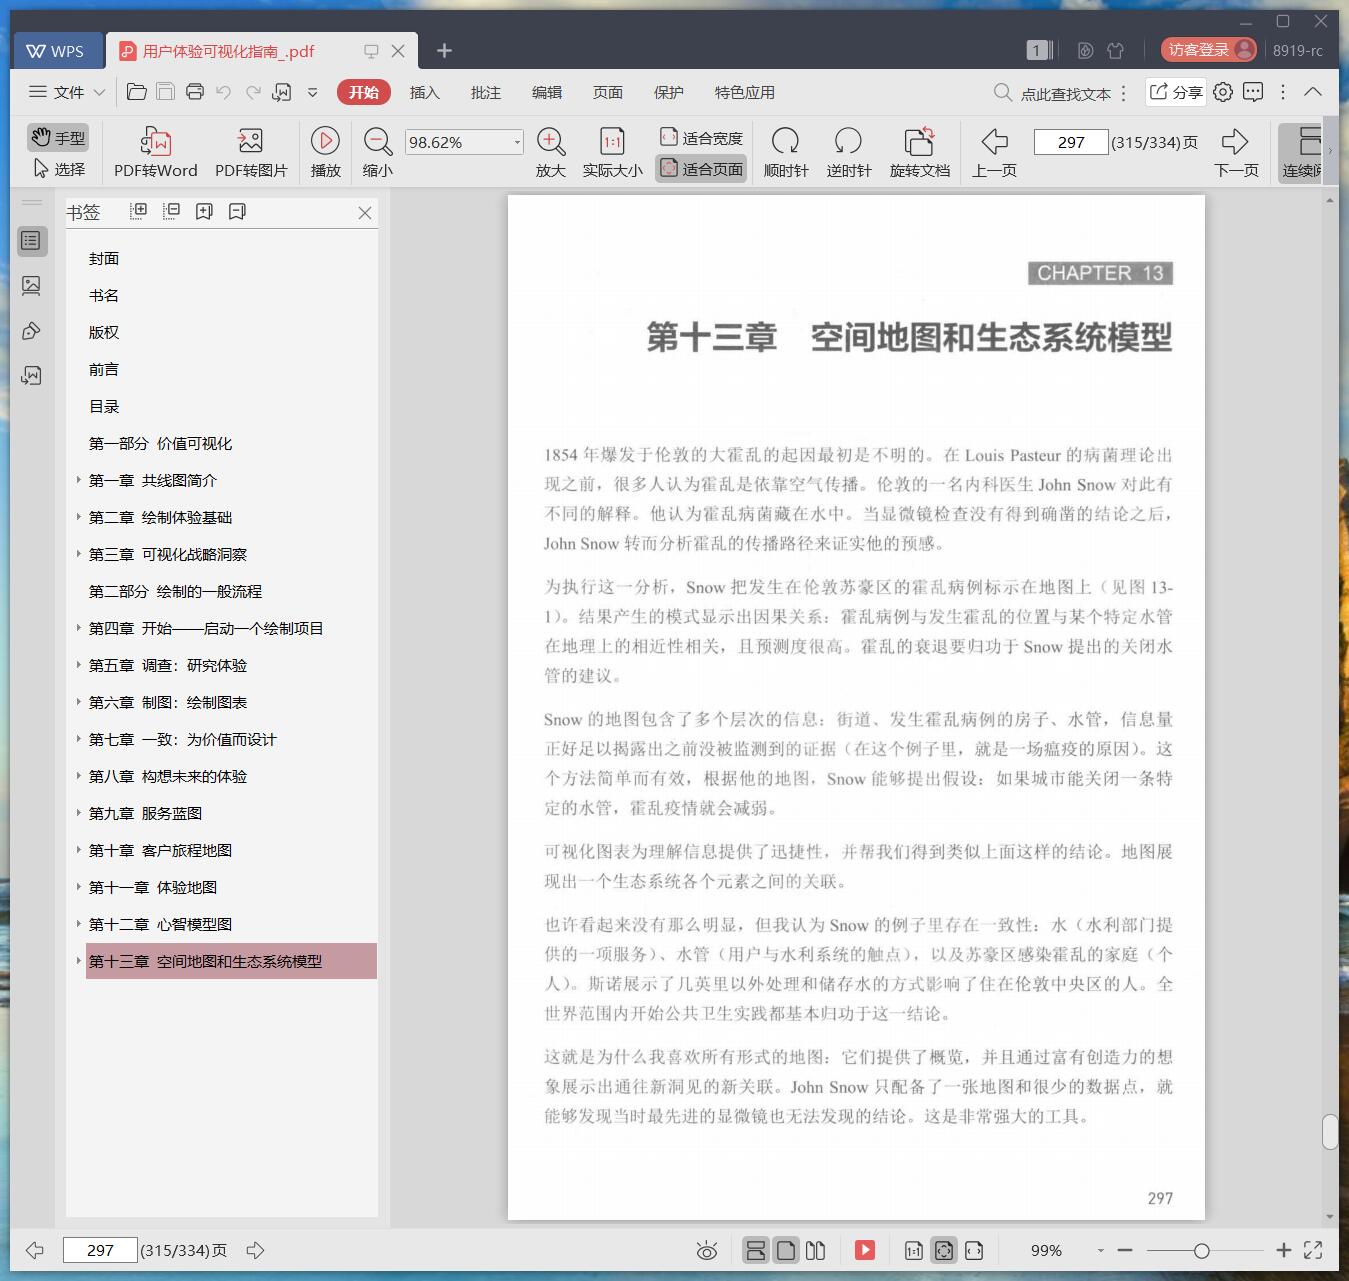Screen dimensions: 1349x1281
Task: Open file with the folder icon
Action: pyautogui.click(x=137, y=92)
